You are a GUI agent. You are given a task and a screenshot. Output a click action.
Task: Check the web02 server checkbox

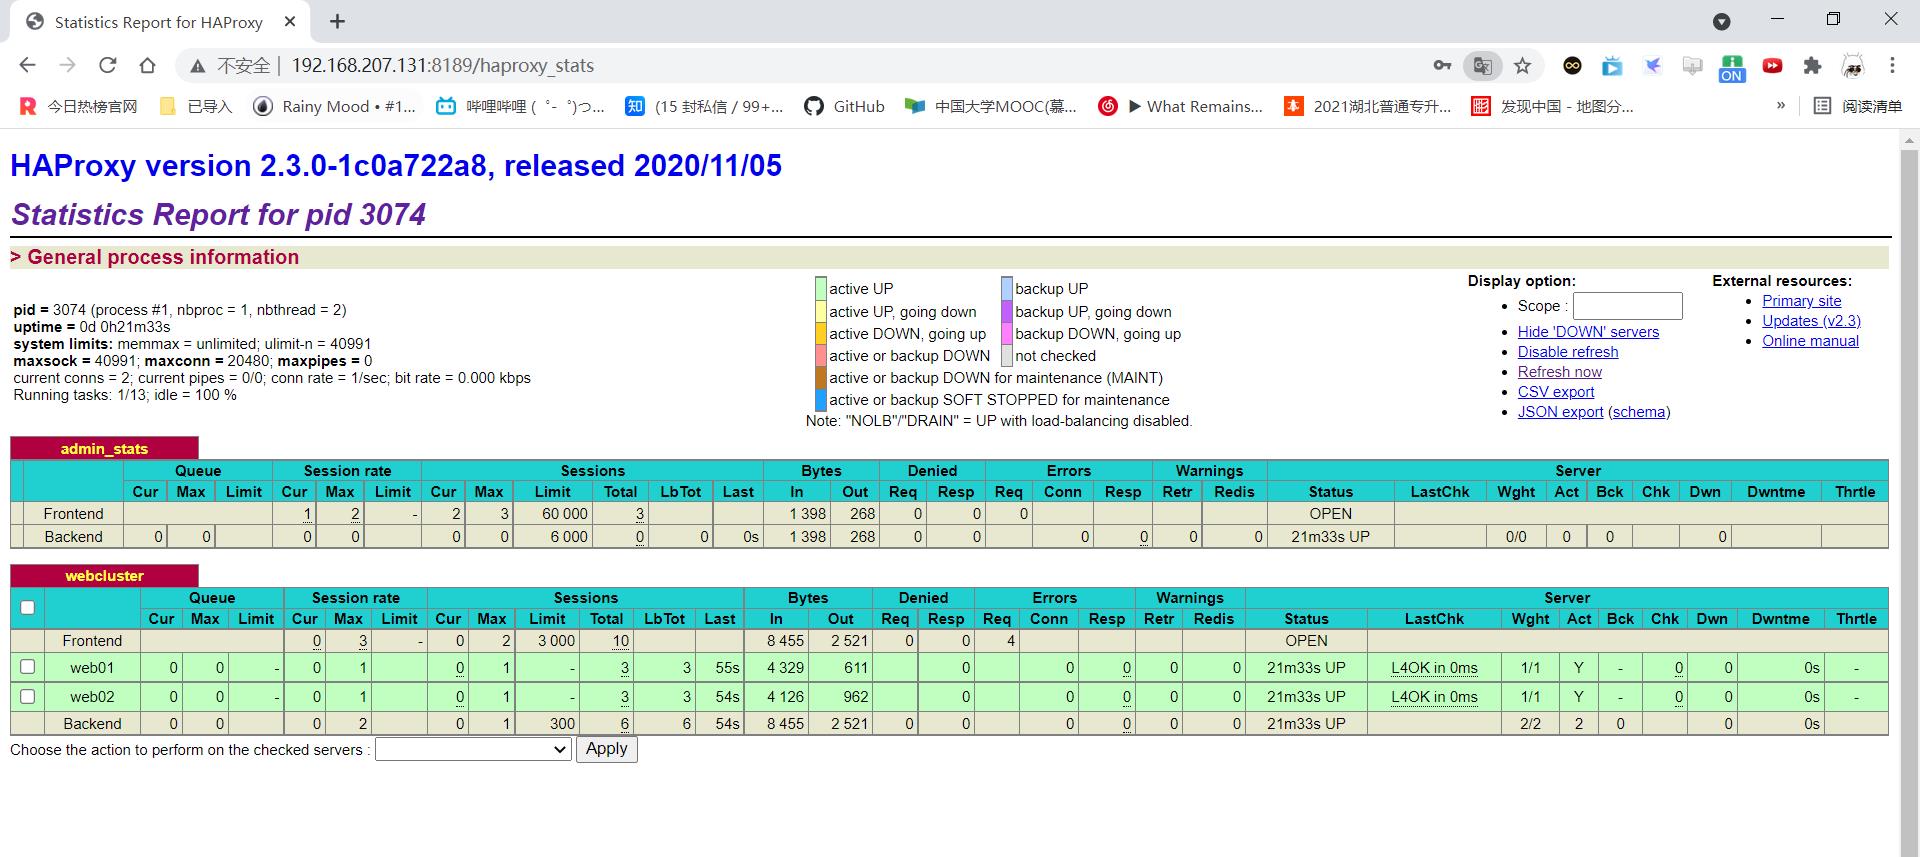click(28, 696)
